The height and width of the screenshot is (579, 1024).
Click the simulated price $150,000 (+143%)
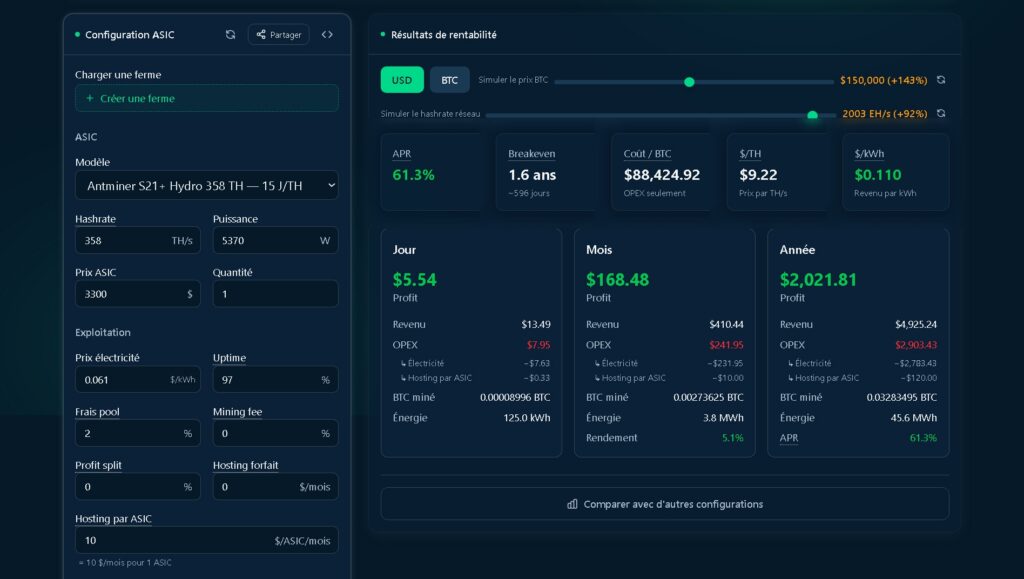[884, 80]
